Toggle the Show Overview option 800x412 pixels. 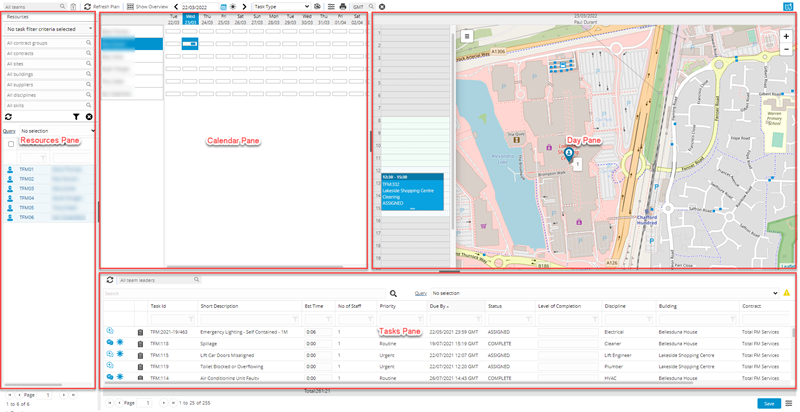(147, 6)
